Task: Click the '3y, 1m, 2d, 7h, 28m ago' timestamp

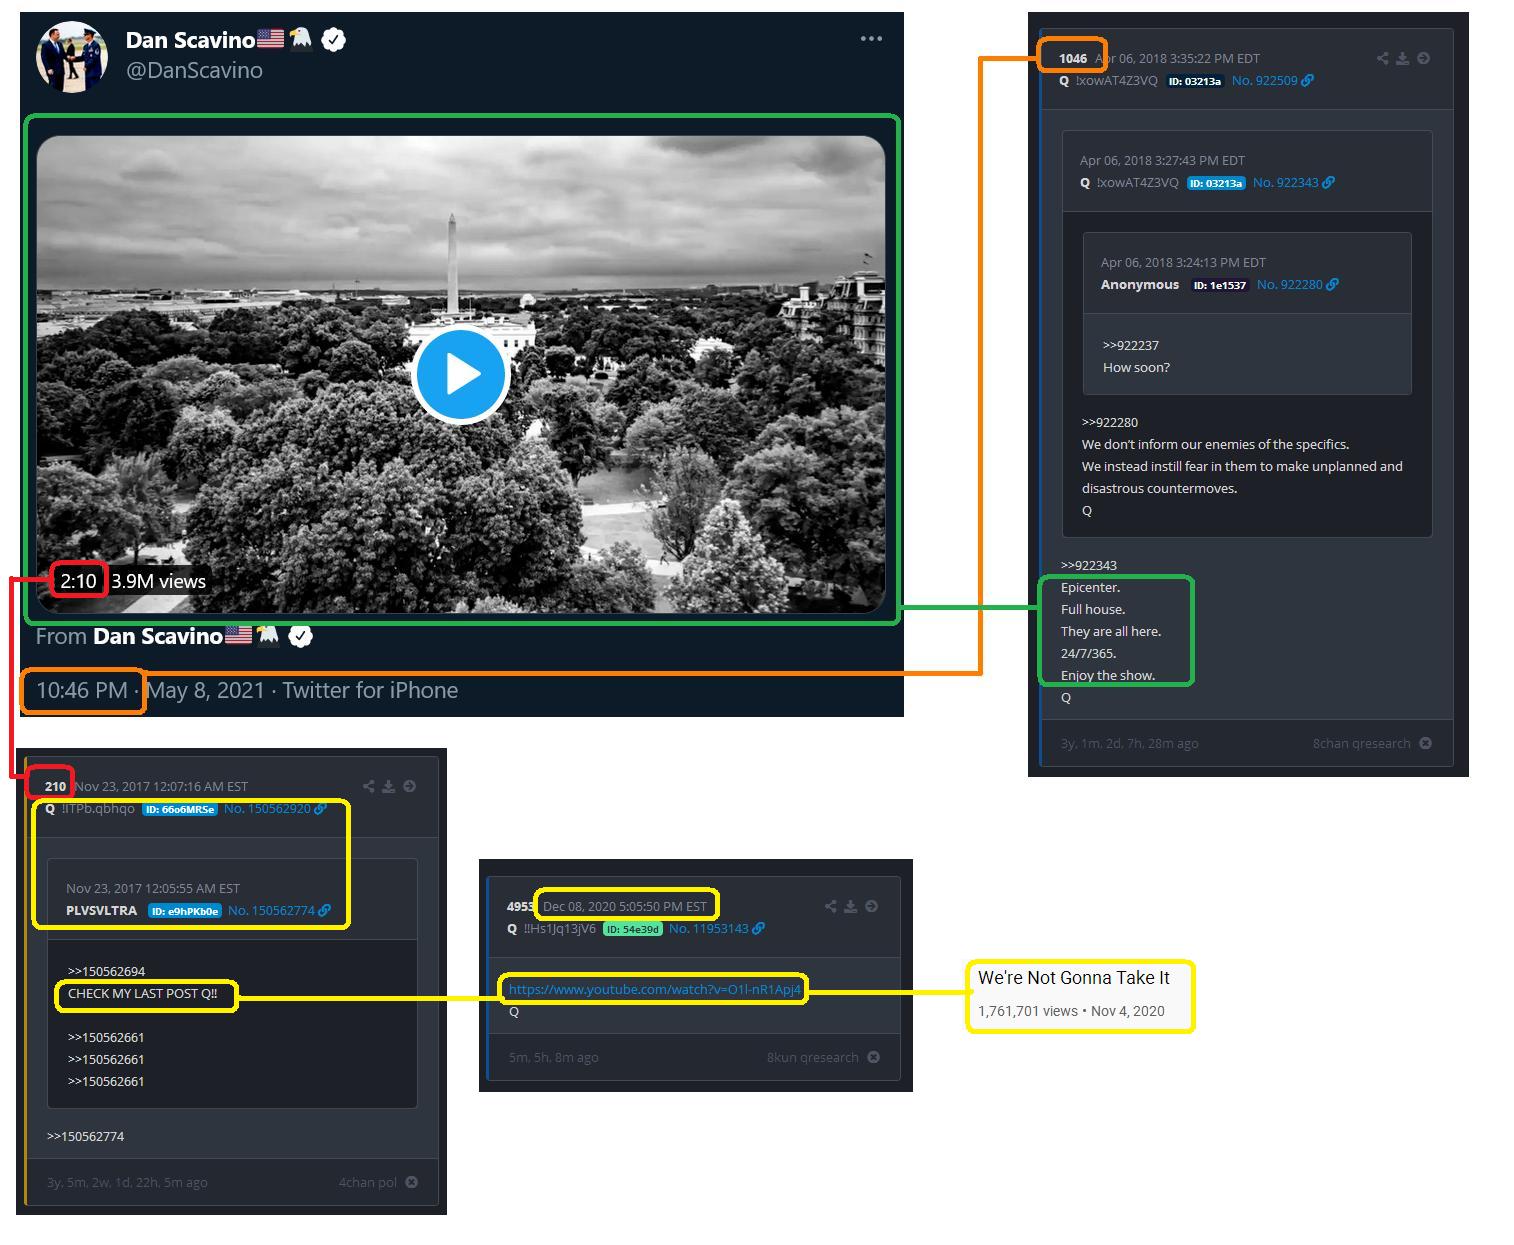Action: (x=1130, y=743)
